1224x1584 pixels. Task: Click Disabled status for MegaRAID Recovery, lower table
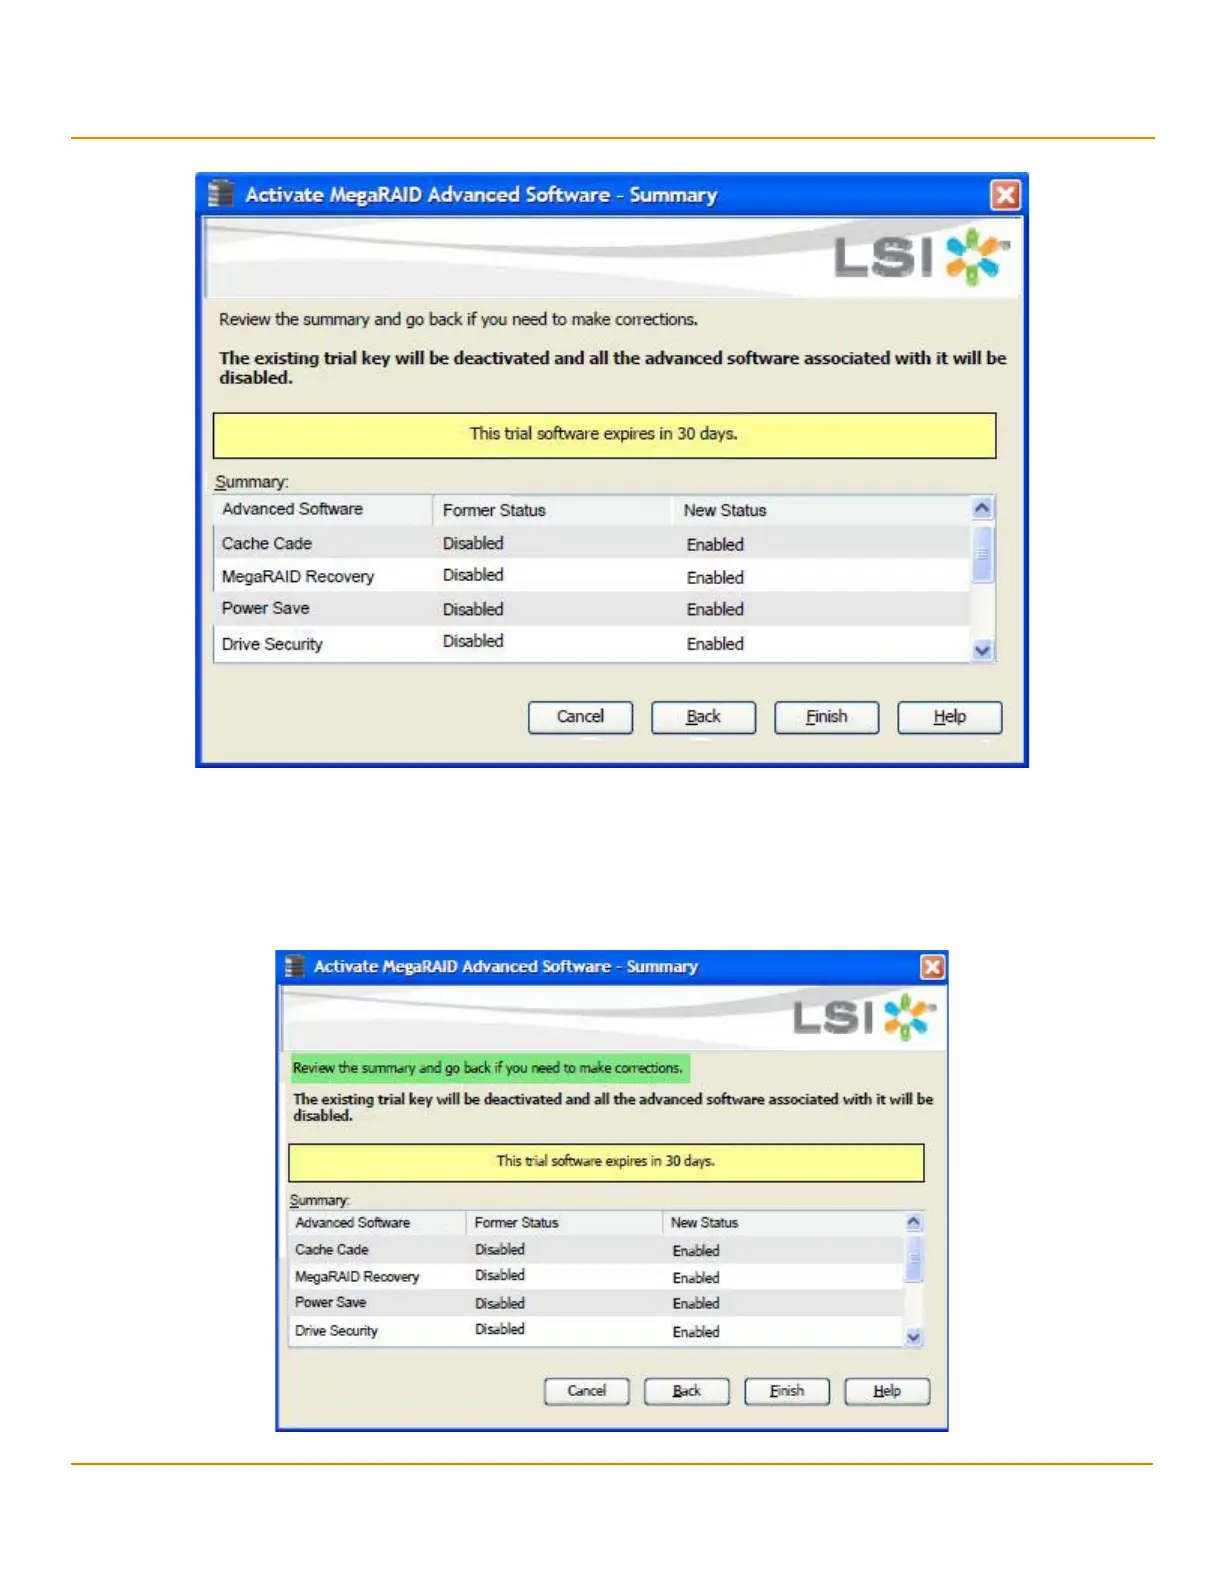[x=500, y=1275]
